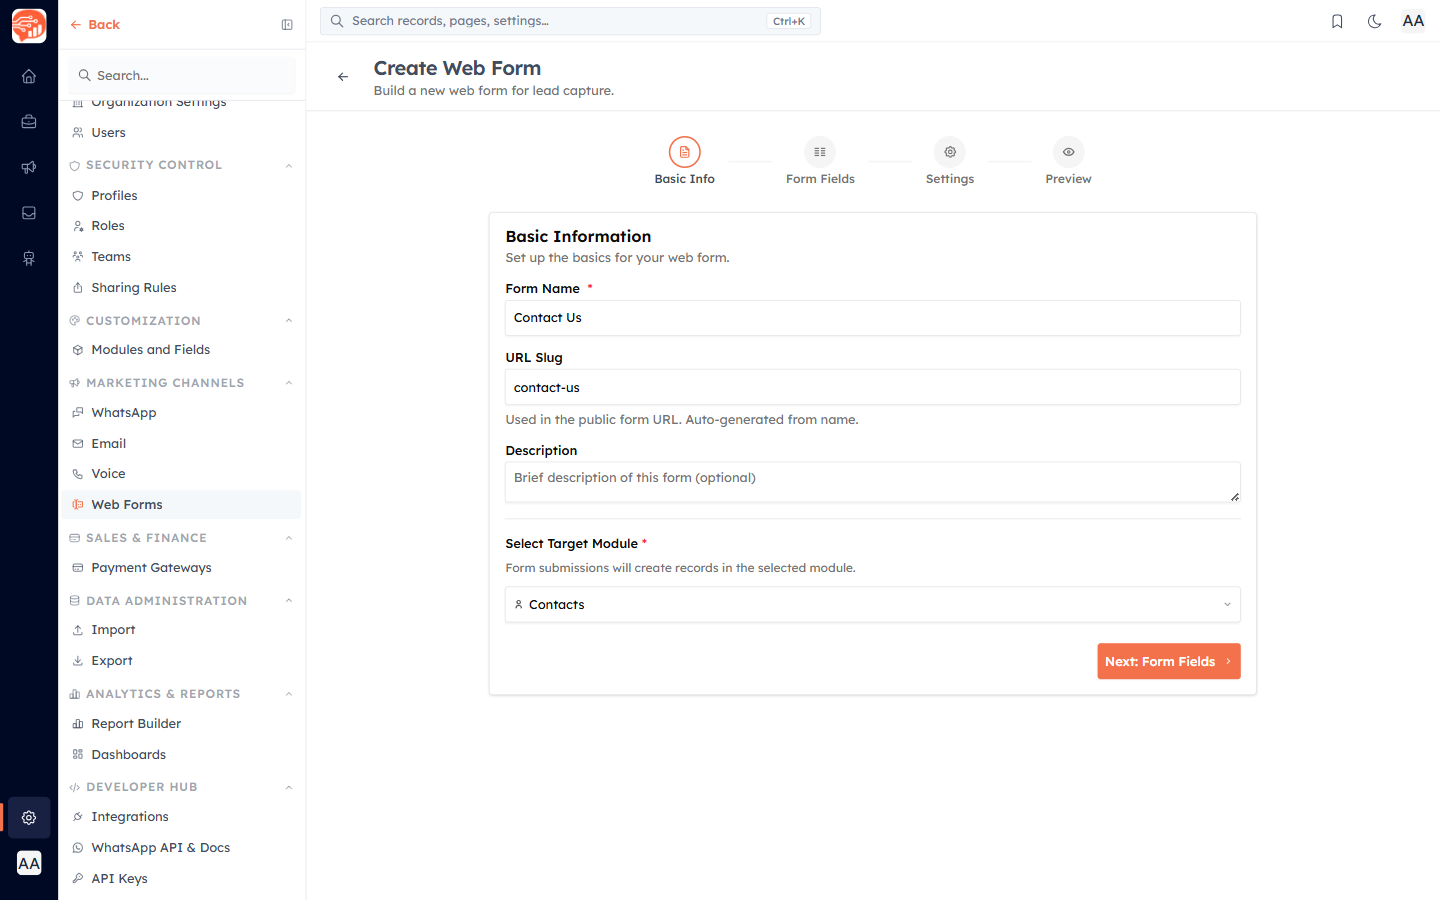
Task: Click the AA avatar in left rail
Action: tap(29, 863)
